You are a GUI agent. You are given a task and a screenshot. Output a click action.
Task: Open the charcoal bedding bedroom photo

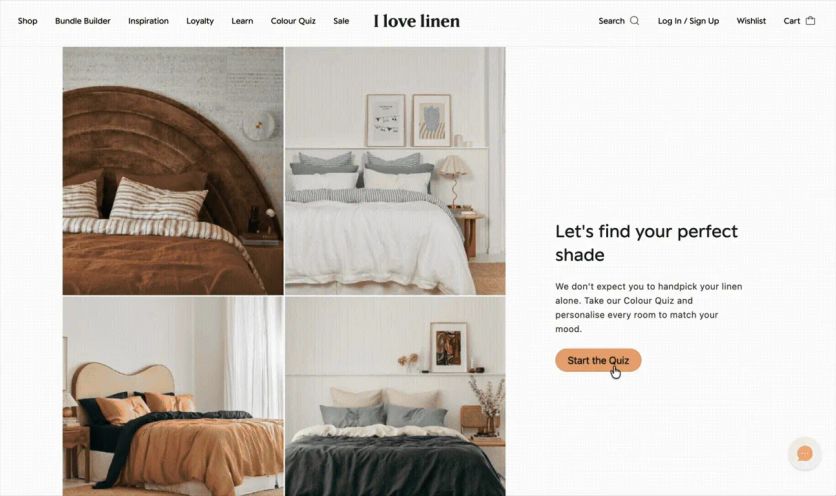coord(395,396)
